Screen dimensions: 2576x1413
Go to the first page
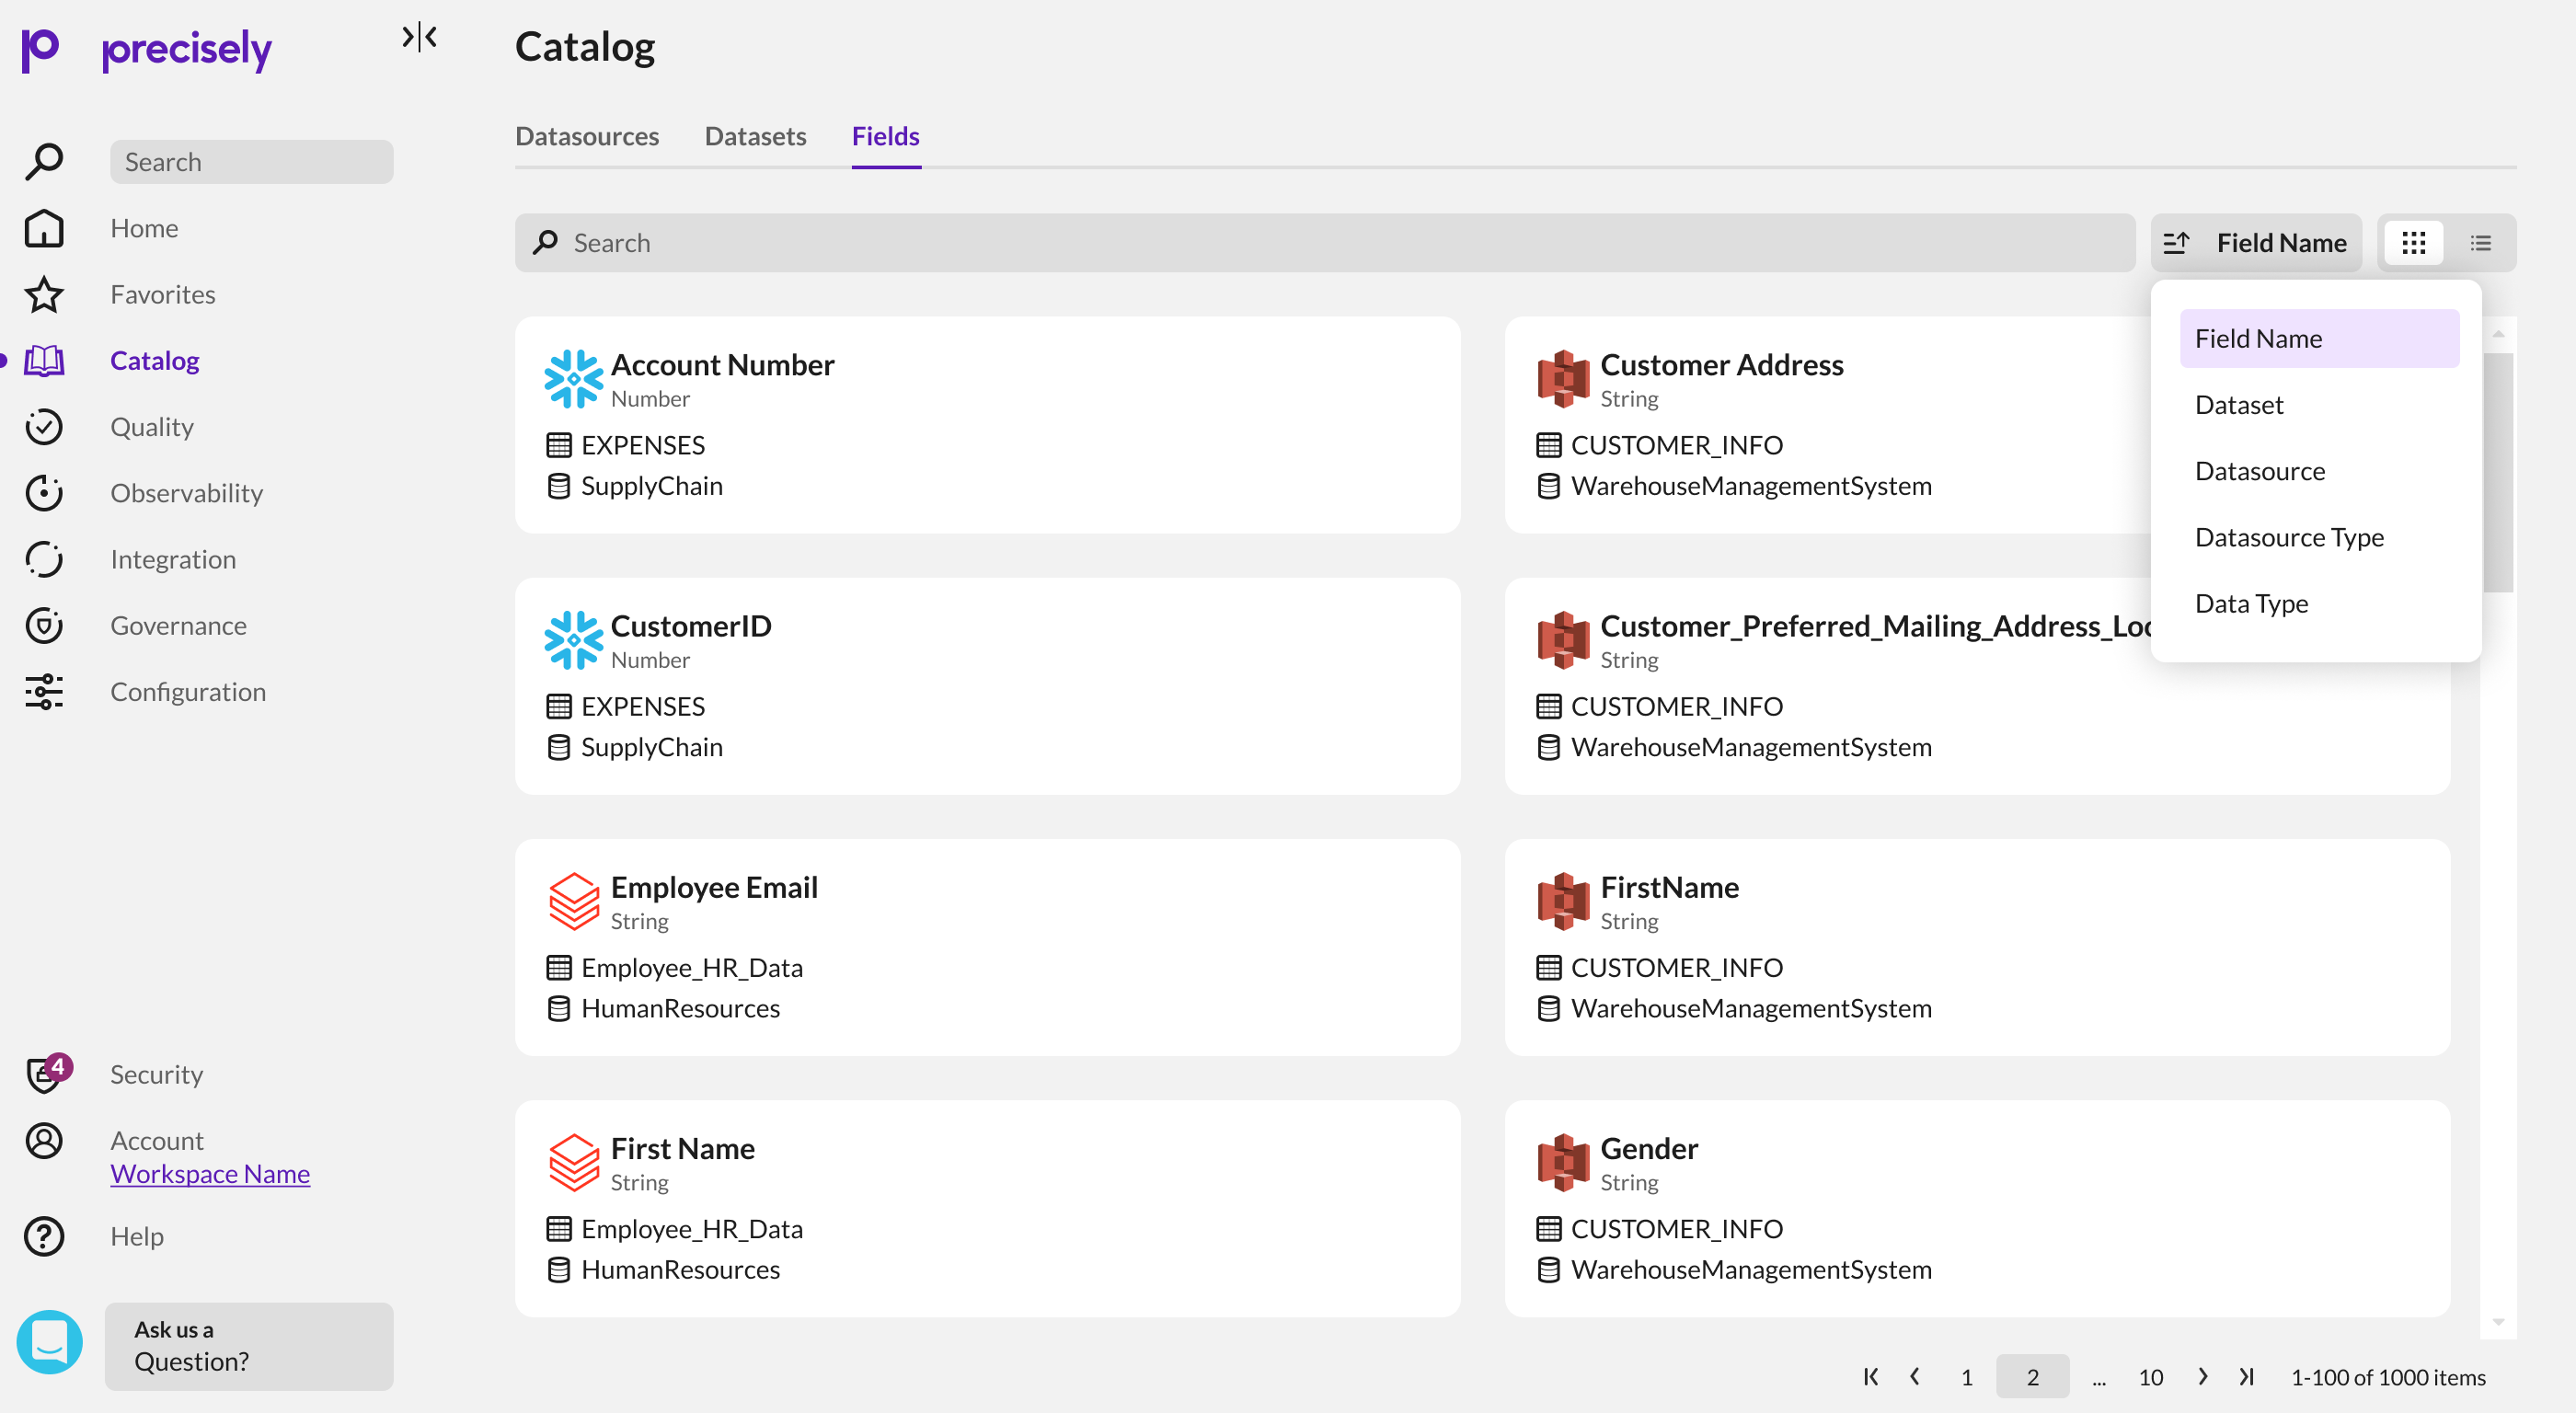coord(1871,1377)
